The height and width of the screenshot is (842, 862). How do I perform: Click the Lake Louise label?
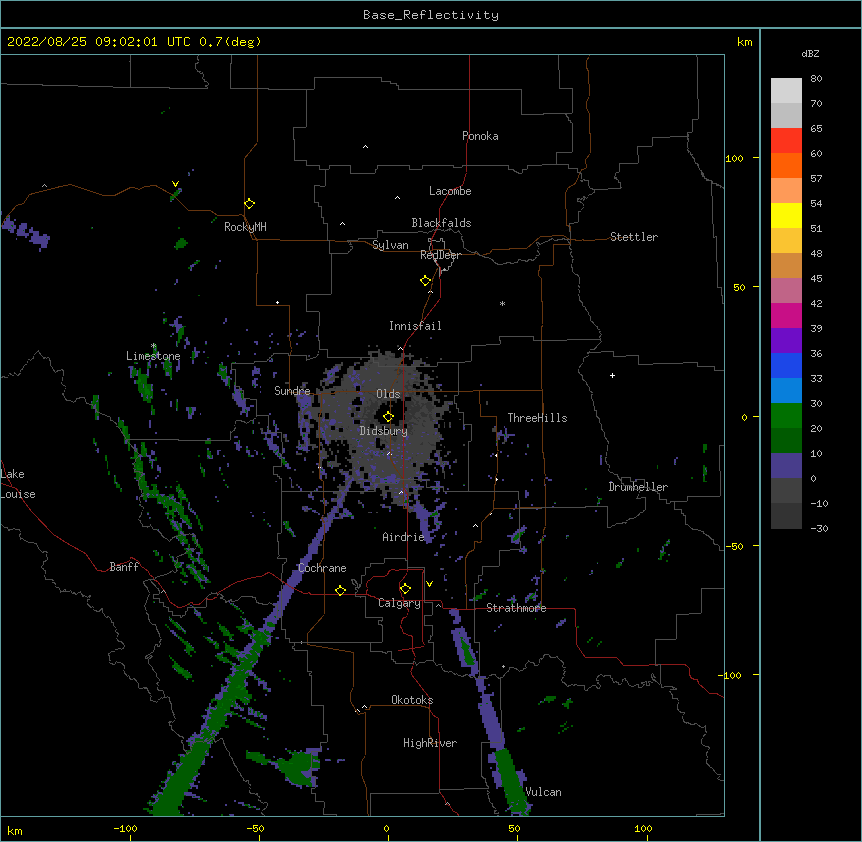18,484
